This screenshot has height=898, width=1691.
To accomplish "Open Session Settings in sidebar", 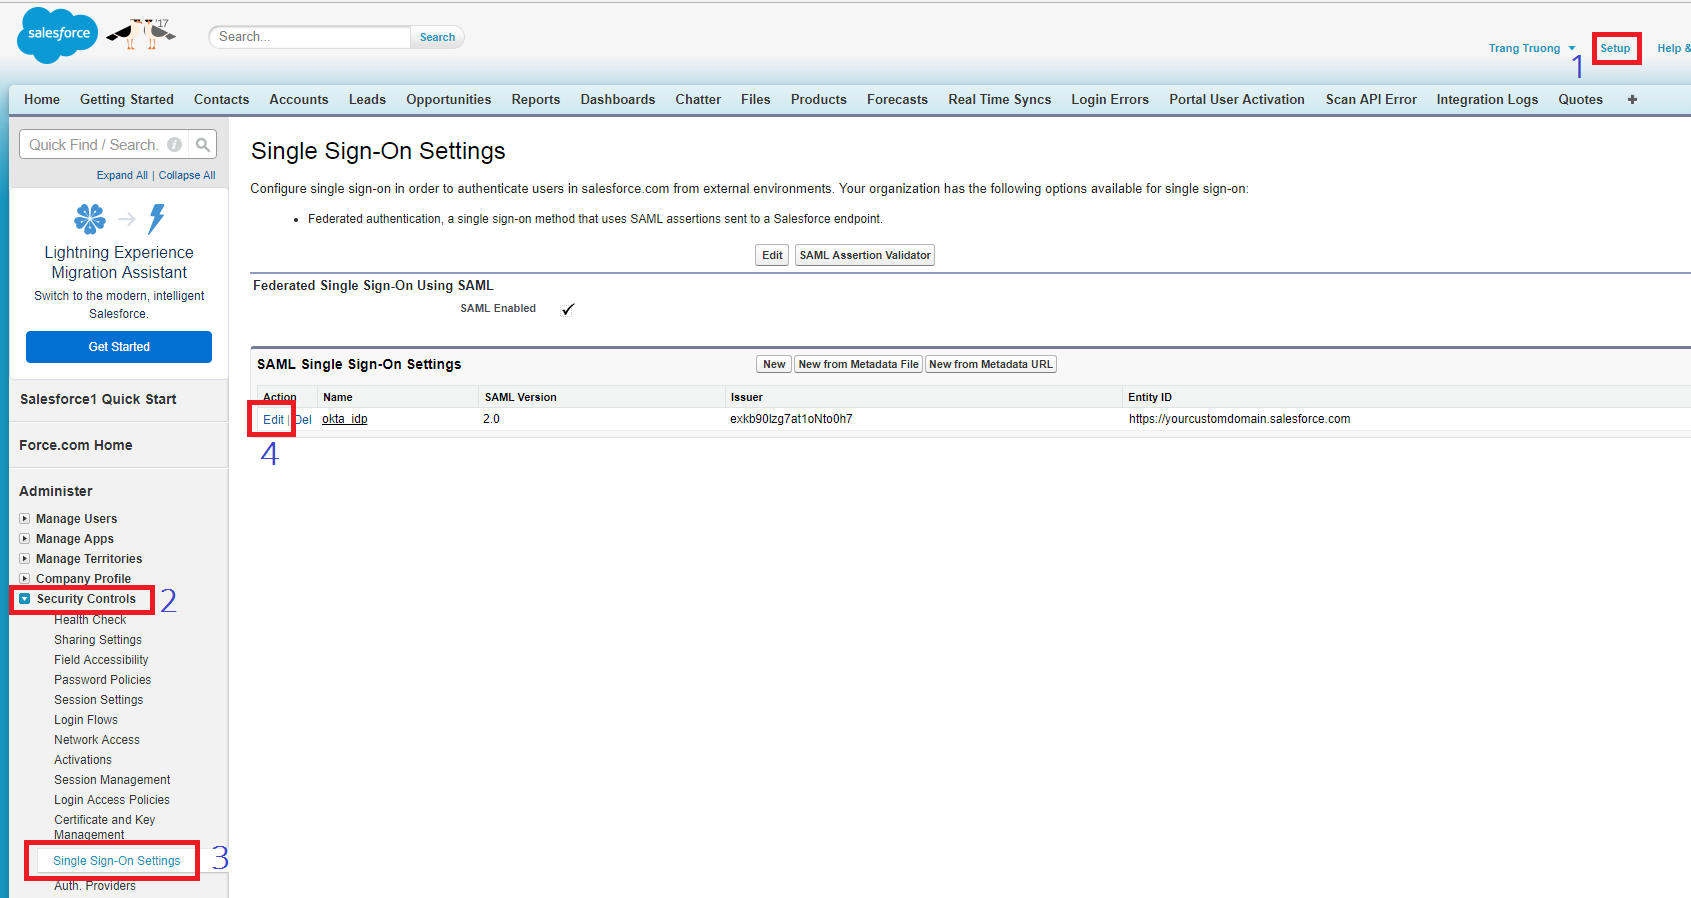I will [x=98, y=700].
